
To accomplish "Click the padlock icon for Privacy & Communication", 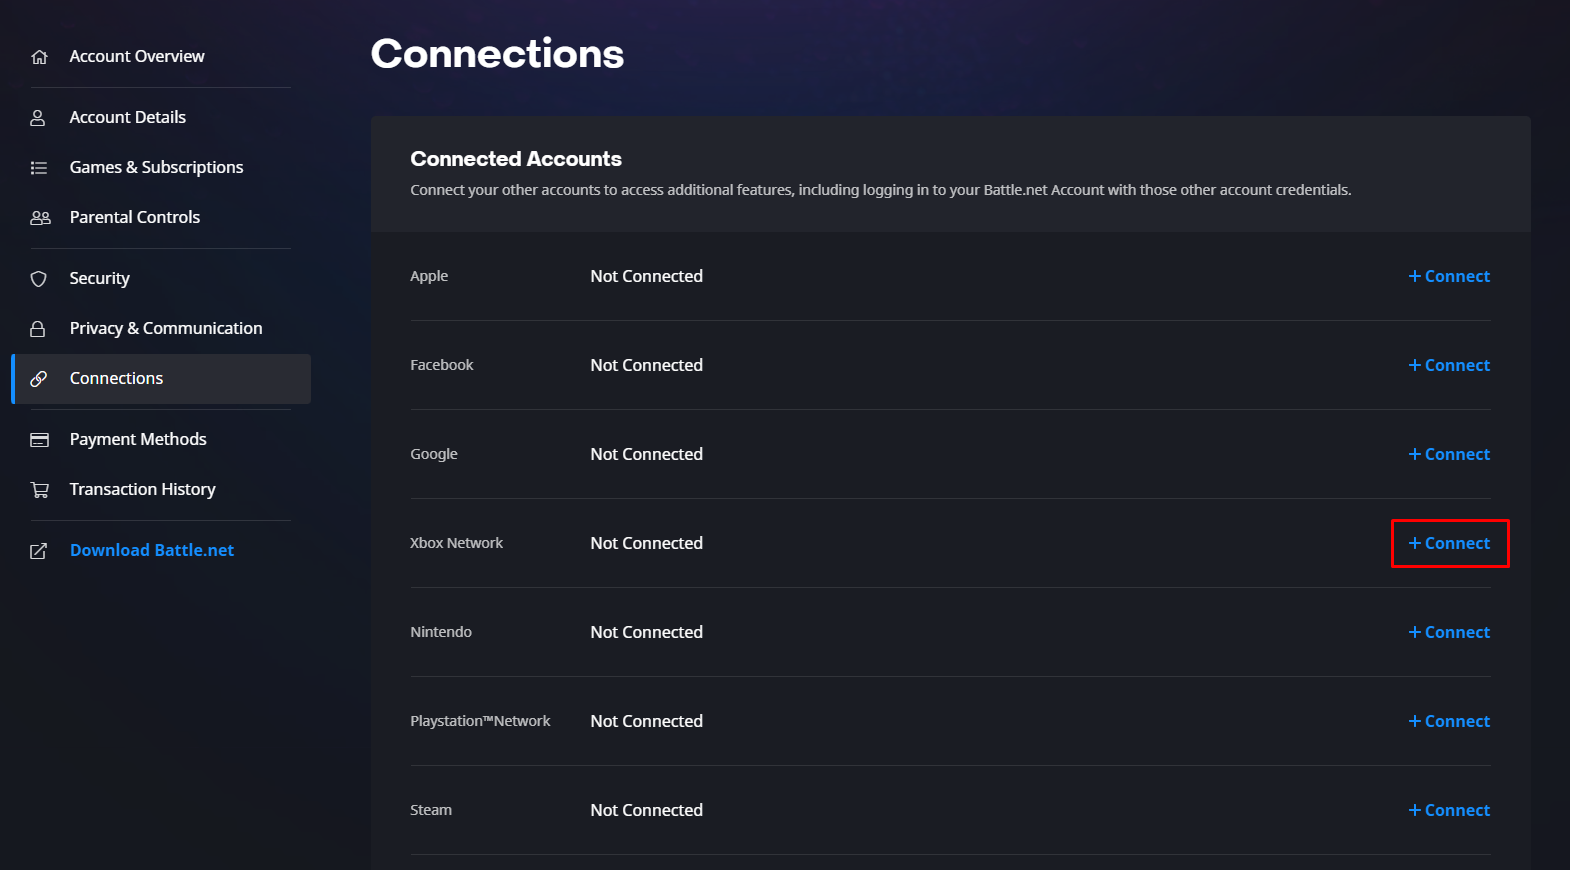I will (x=38, y=329).
